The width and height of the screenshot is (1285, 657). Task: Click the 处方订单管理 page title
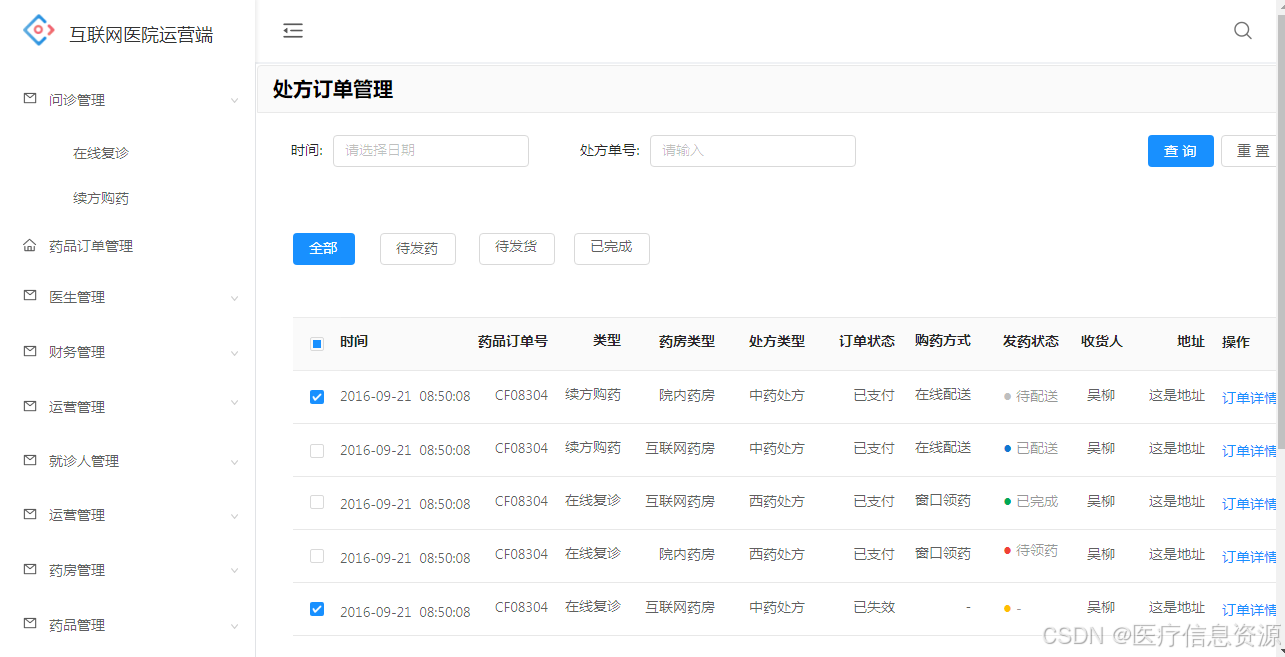pyautogui.click(x=333, y=89)
